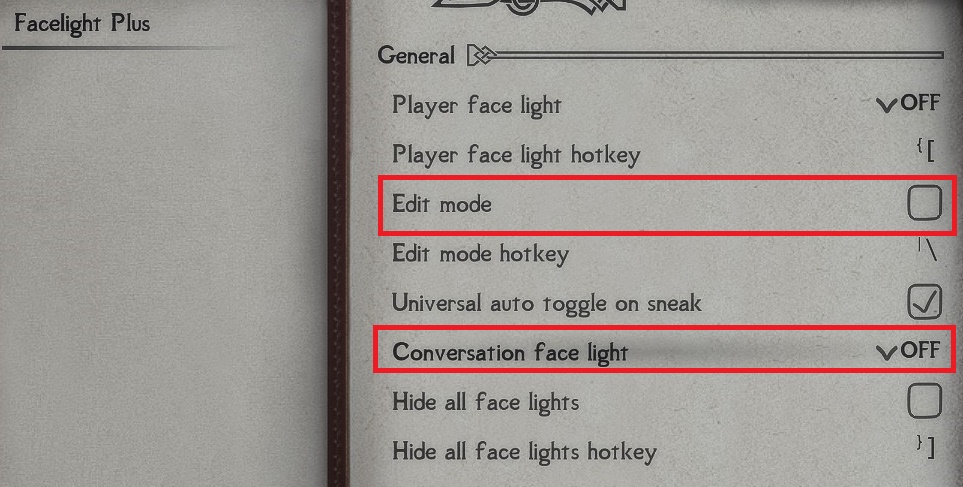Screen dimensions: 963x487
Task: Uncheck Universal auto toggle on sneak
Action: pyautogui.click(x=924, y=302)
